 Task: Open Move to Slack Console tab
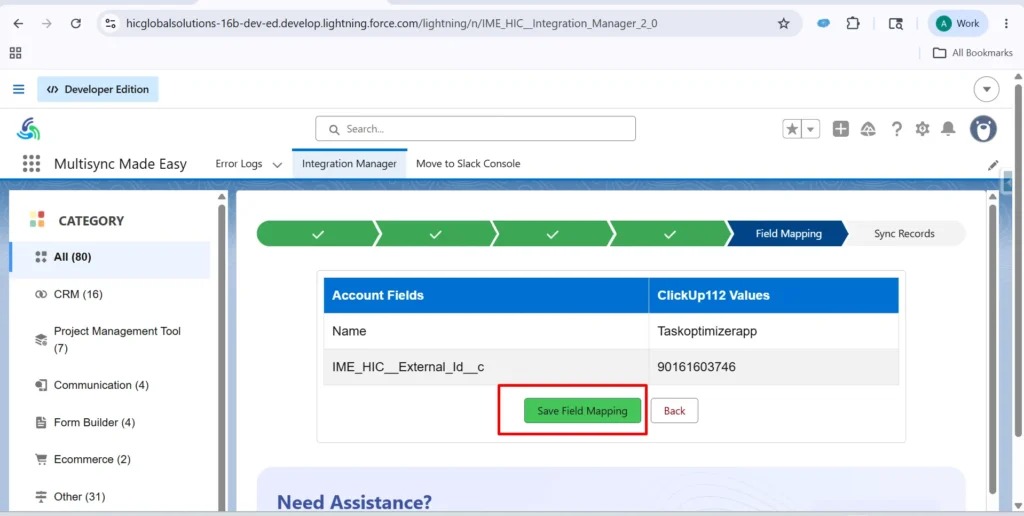click(x=468, y=164)
